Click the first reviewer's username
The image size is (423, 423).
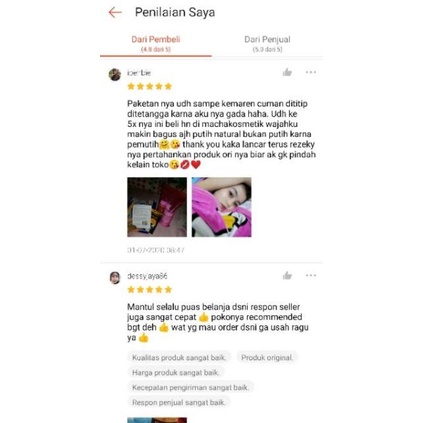[139, 73]
